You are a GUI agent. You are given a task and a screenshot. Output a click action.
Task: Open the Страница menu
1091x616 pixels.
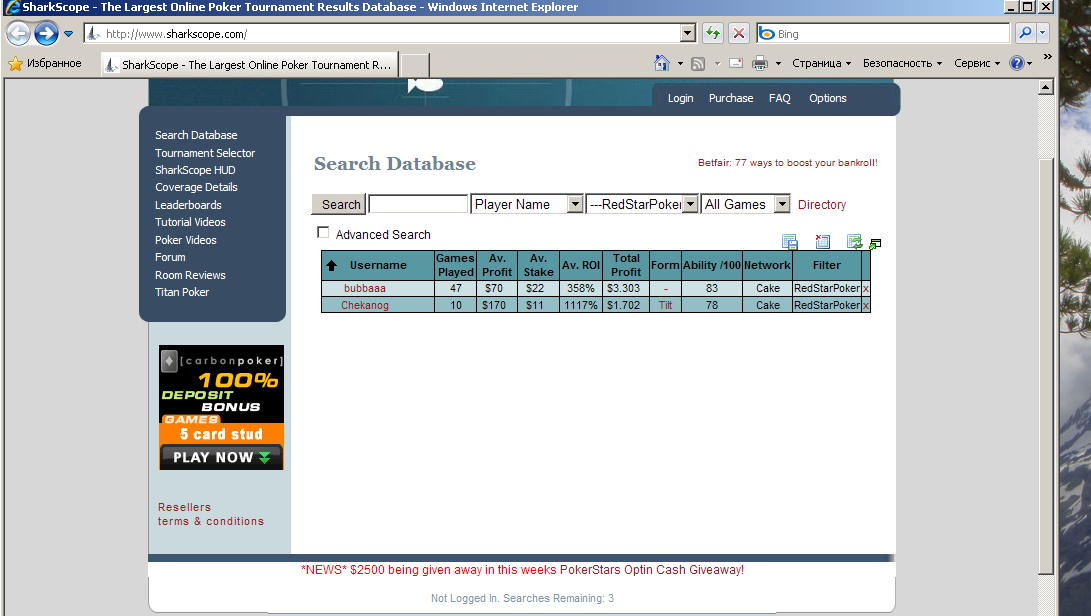[821, 63]
